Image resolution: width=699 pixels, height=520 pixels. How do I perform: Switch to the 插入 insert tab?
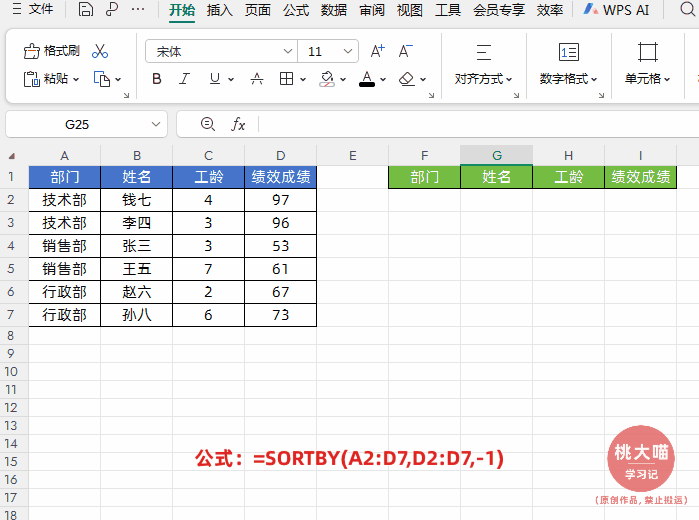tap(220, 9)
